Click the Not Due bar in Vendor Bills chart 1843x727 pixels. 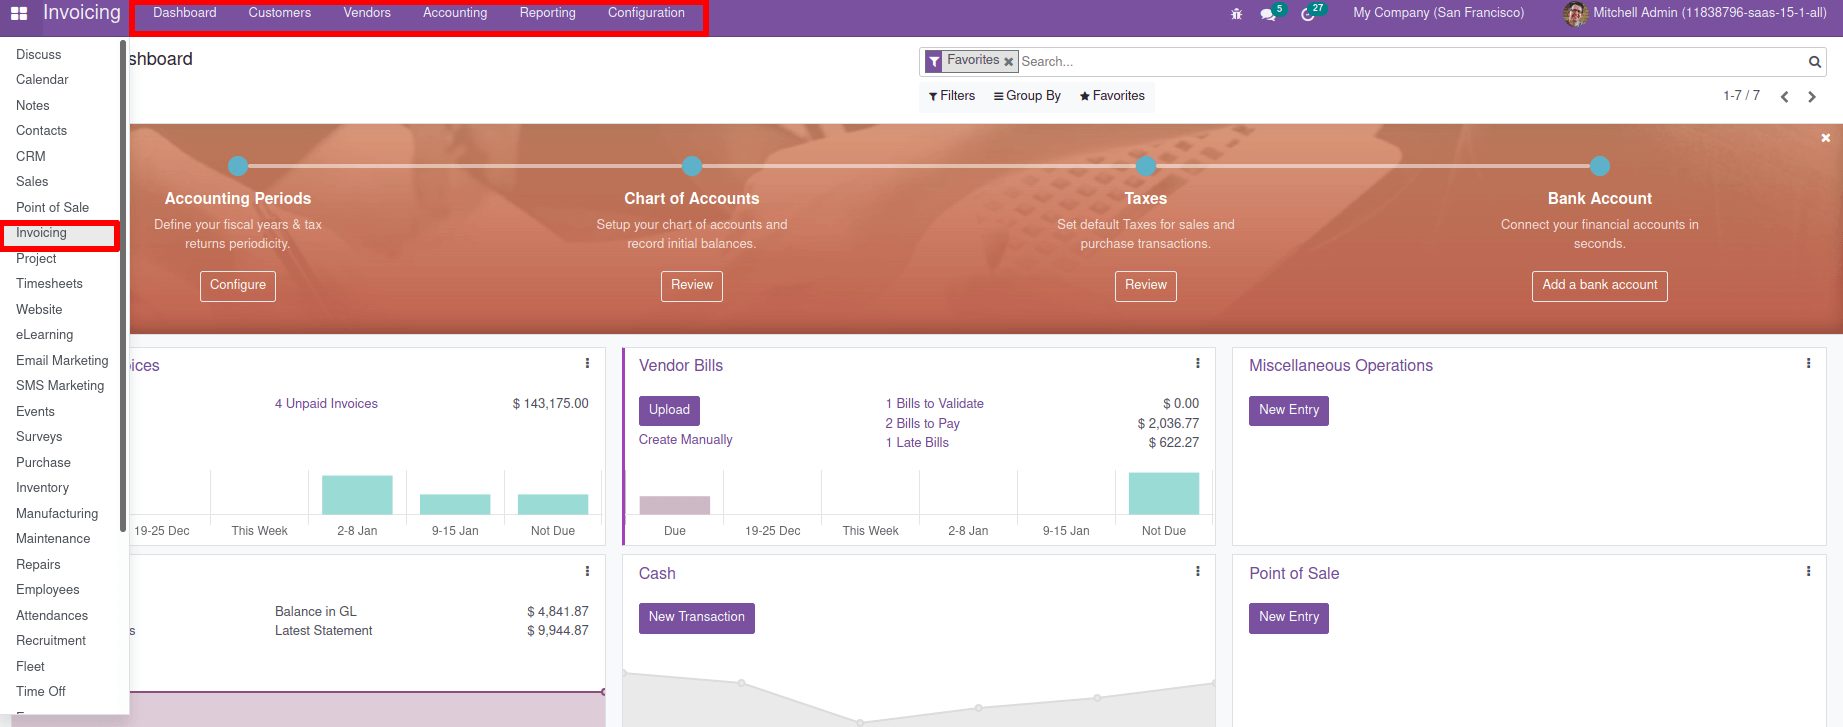pos(1164,493)
